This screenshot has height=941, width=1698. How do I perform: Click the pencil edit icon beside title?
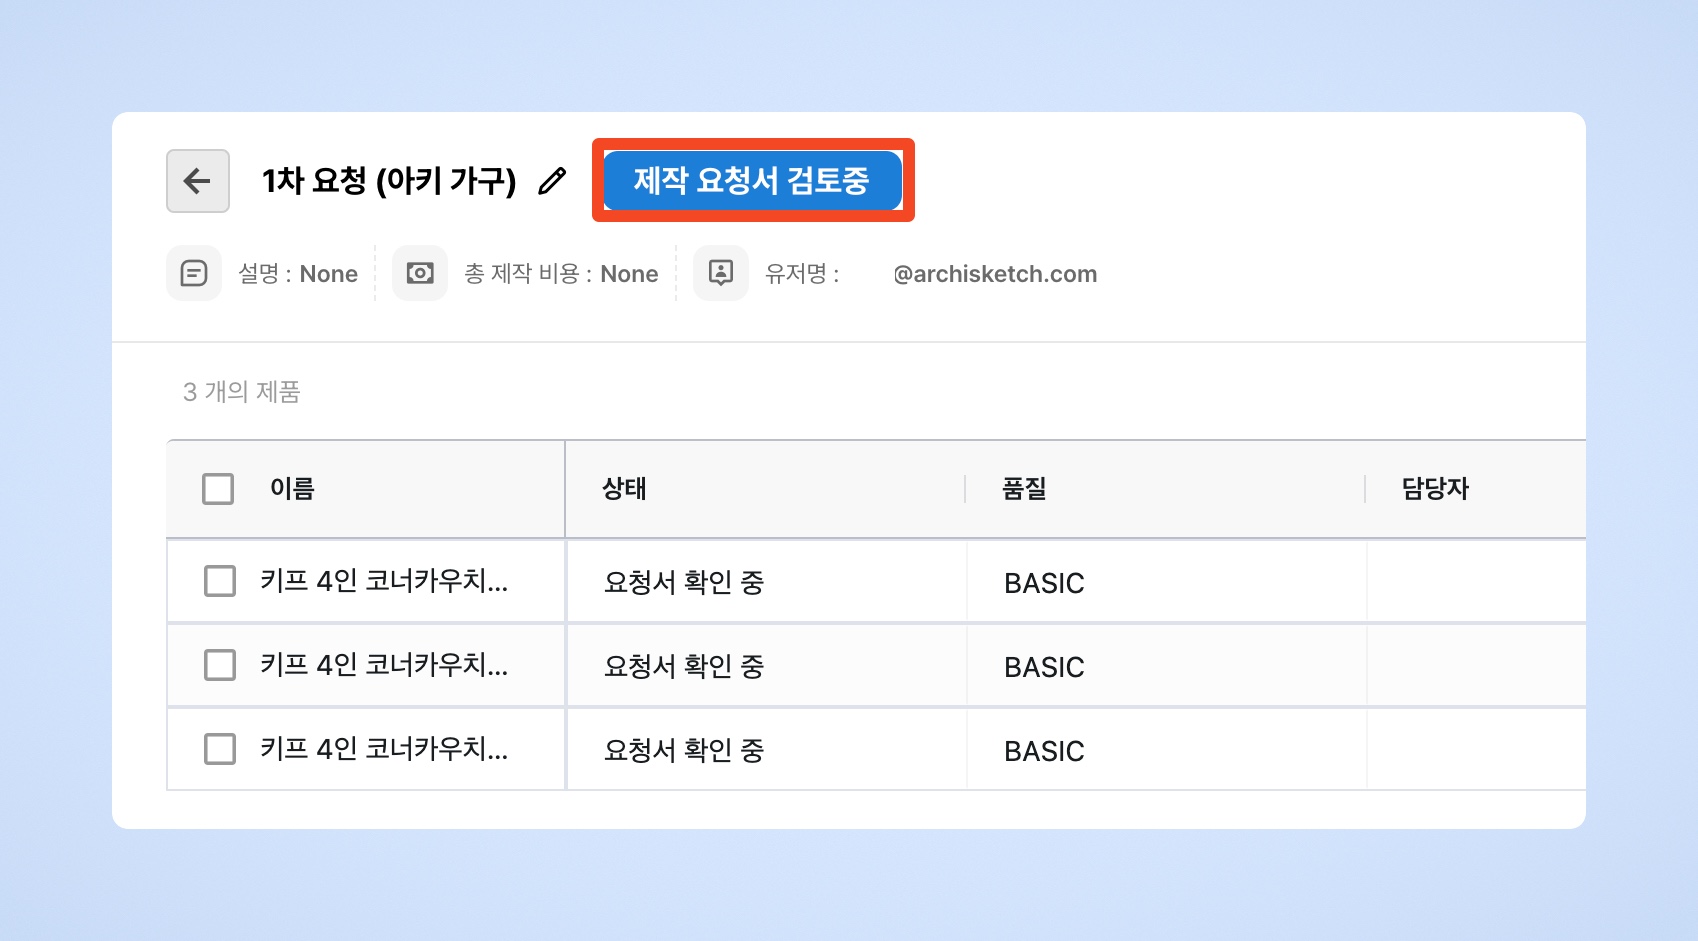tap(552, 181)
